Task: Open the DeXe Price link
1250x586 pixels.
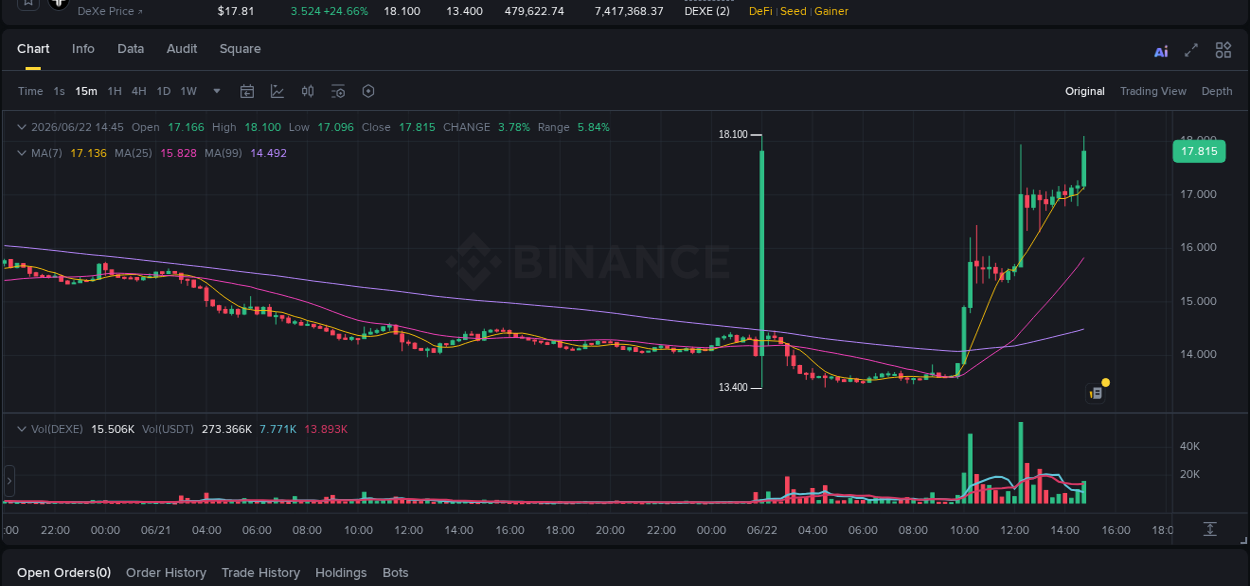Action: (110, 11)
